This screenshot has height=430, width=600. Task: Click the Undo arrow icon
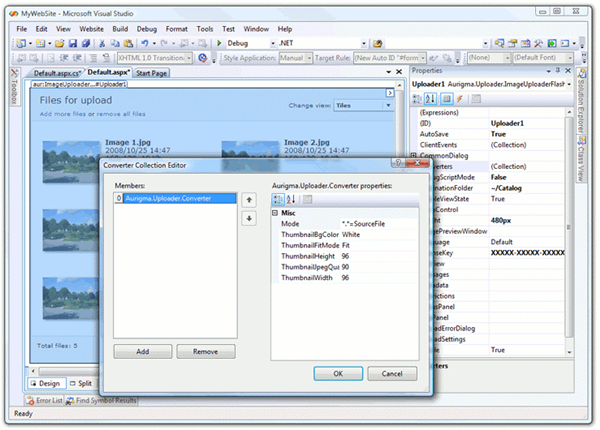click(145, 43)
